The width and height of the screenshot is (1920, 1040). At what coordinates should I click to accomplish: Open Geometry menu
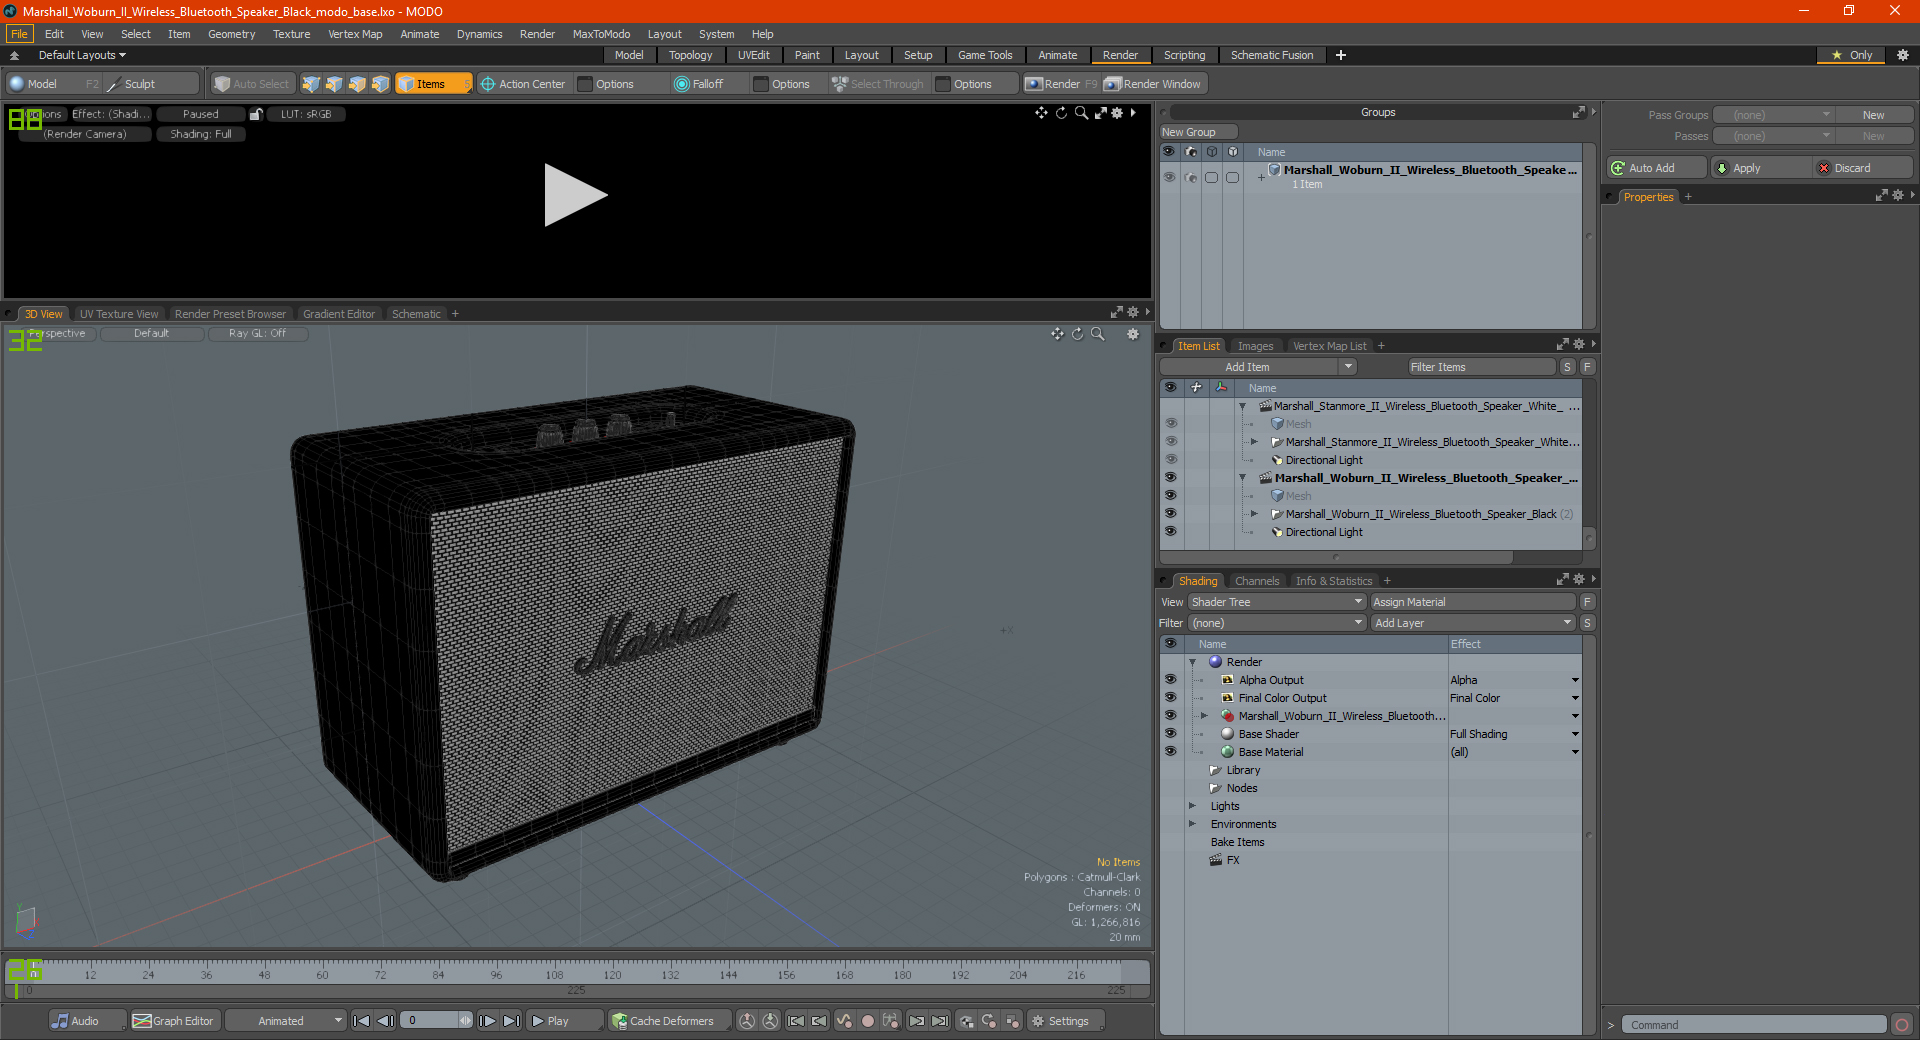[x=231, y=34]
